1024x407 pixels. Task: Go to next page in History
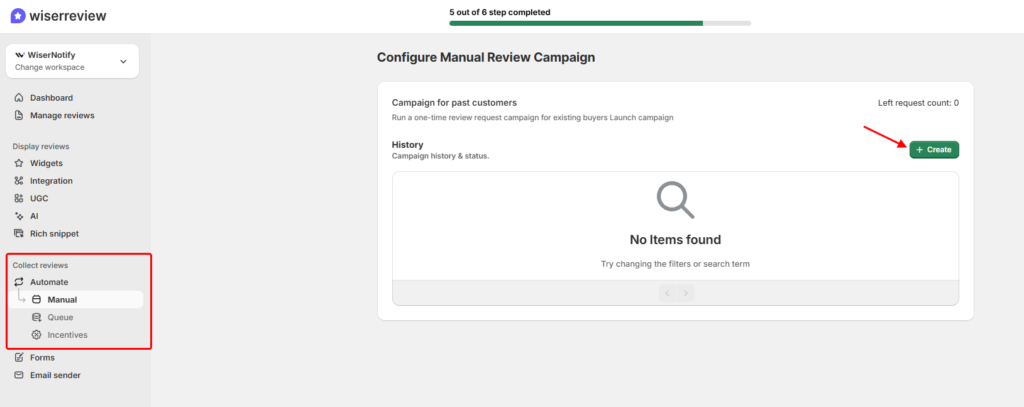[686, 293]
